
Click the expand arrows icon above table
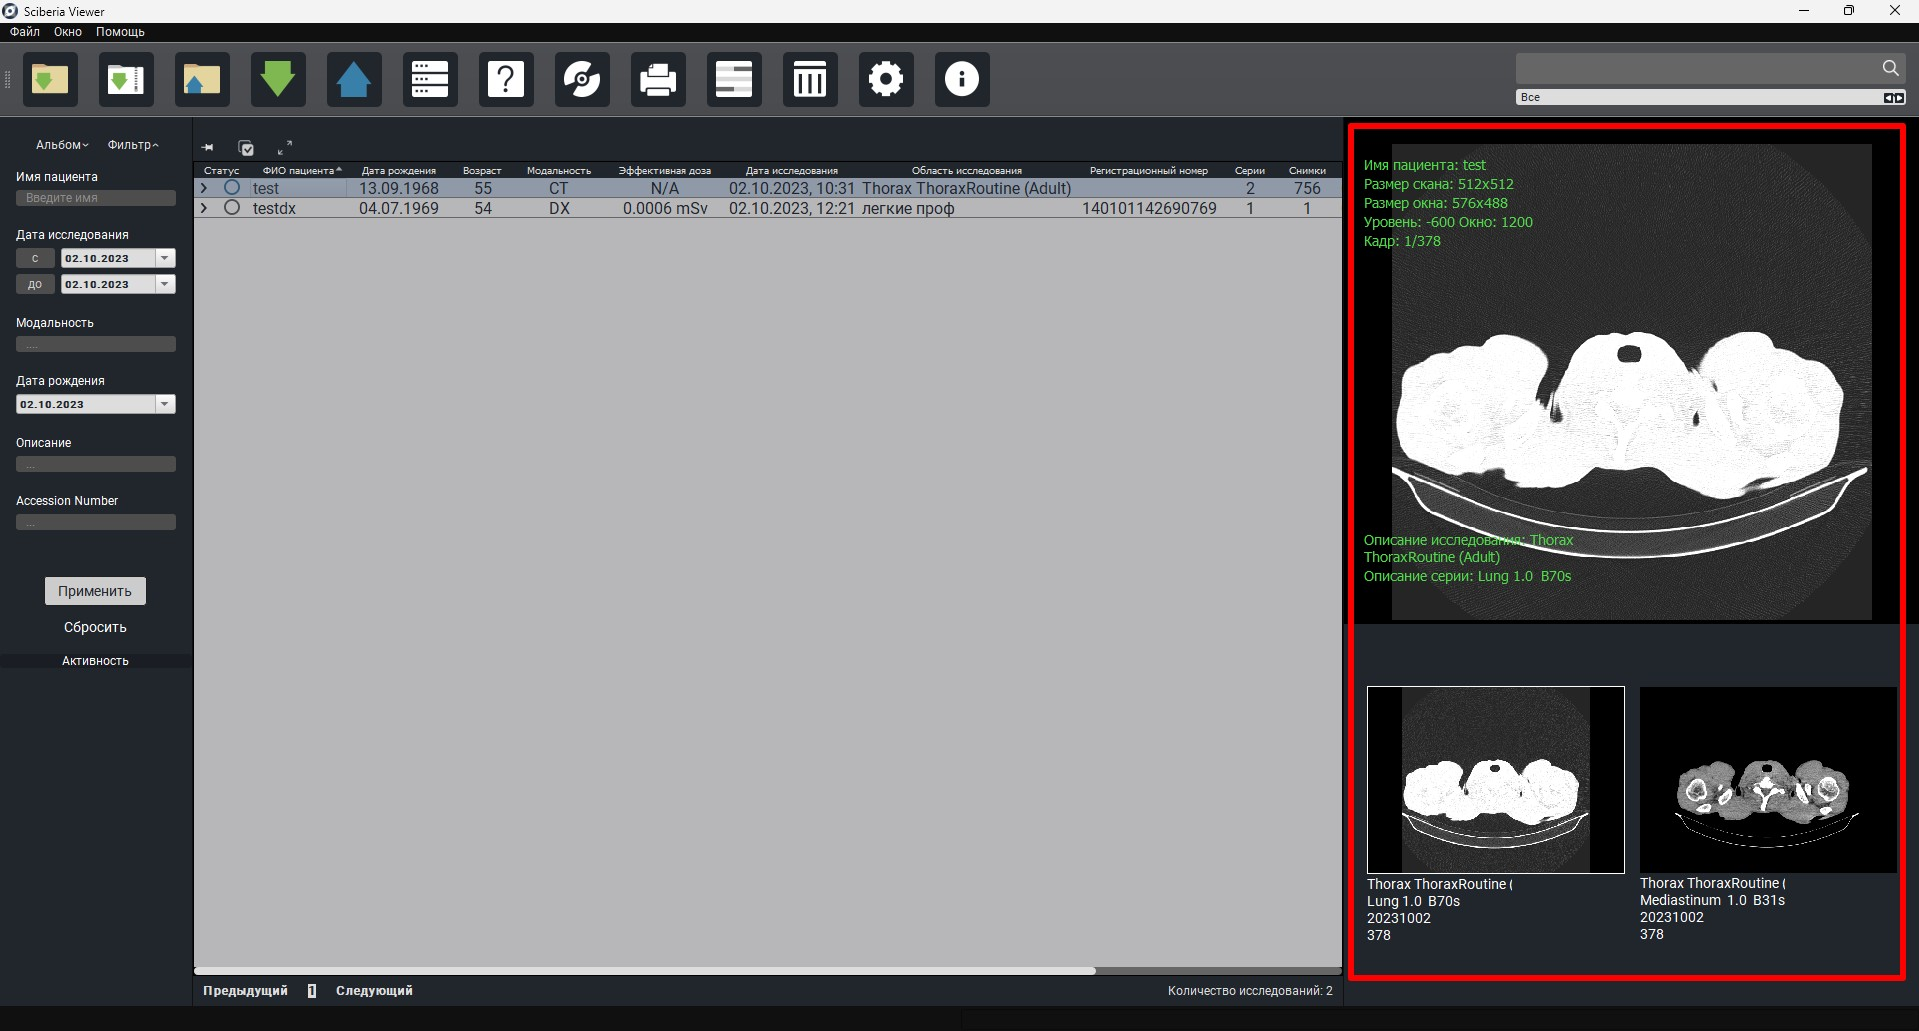pos(285,147)
